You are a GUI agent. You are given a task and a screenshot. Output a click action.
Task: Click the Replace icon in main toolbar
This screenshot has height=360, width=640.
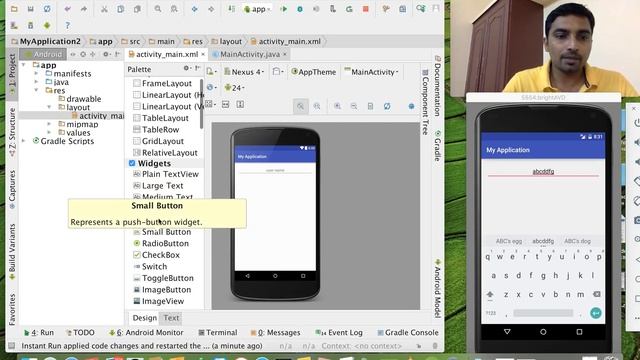tap(174, 9)
